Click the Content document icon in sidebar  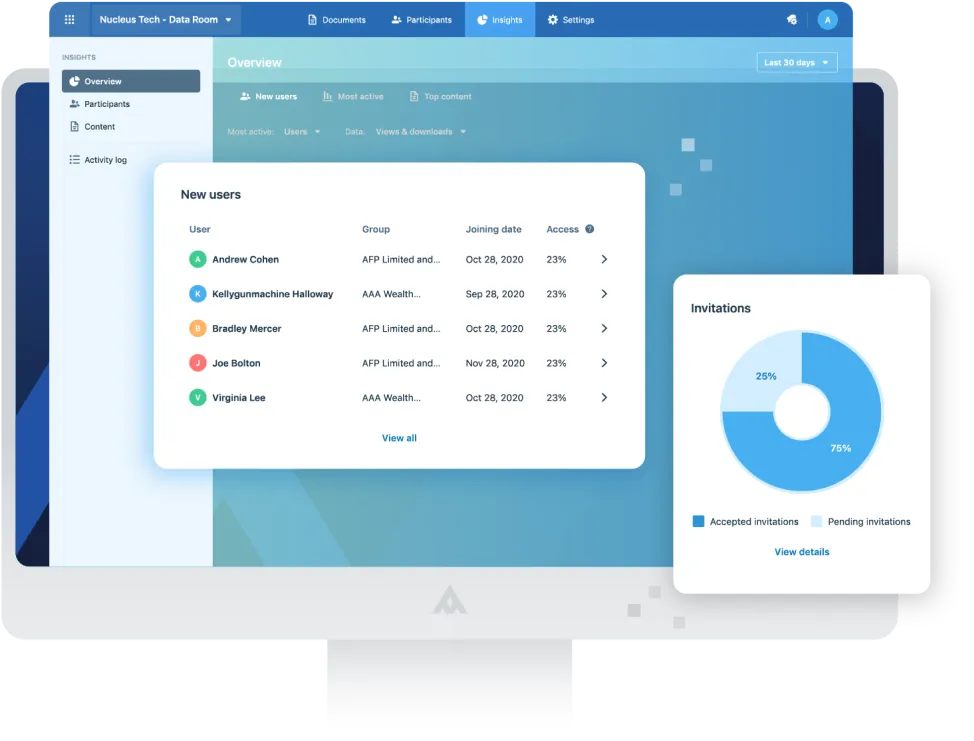pos(75,127)
